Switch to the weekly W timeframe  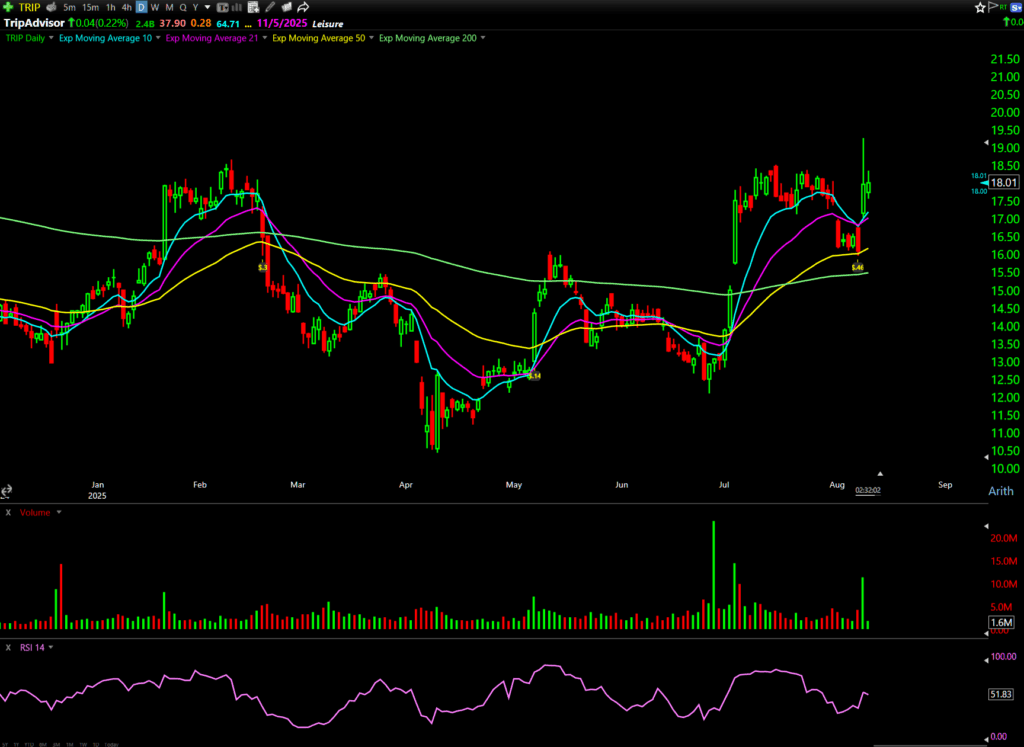[154, 7]
